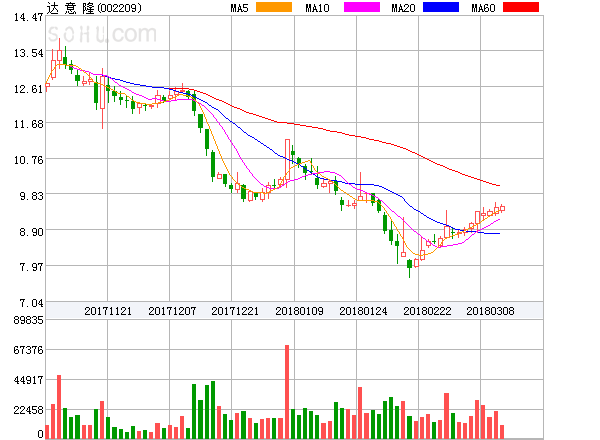Click date label 20171221

(x=235, y=311)
